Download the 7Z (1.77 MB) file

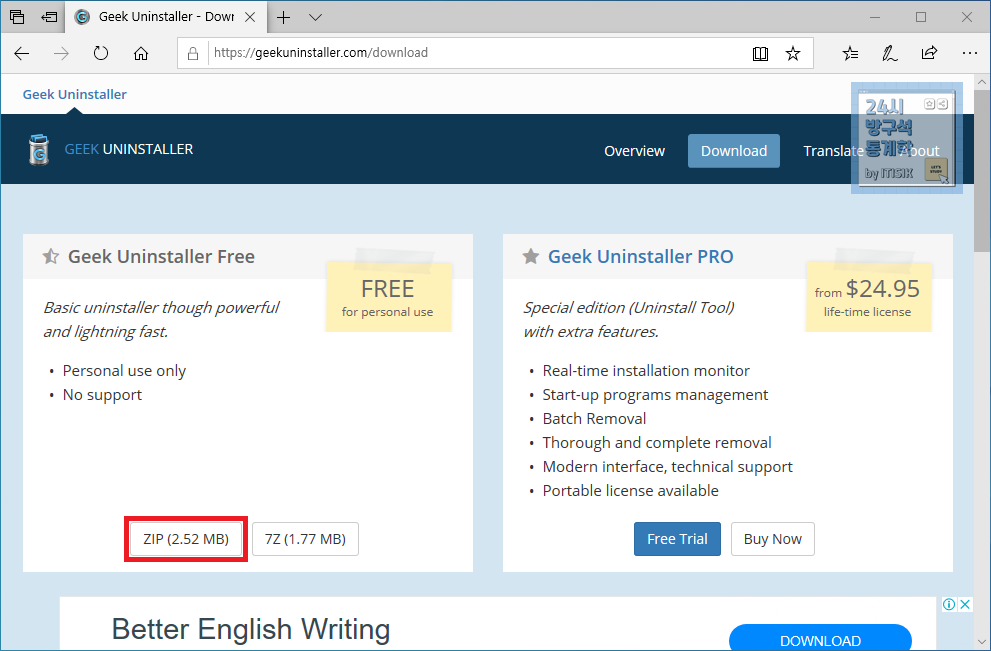pos(305,539)
